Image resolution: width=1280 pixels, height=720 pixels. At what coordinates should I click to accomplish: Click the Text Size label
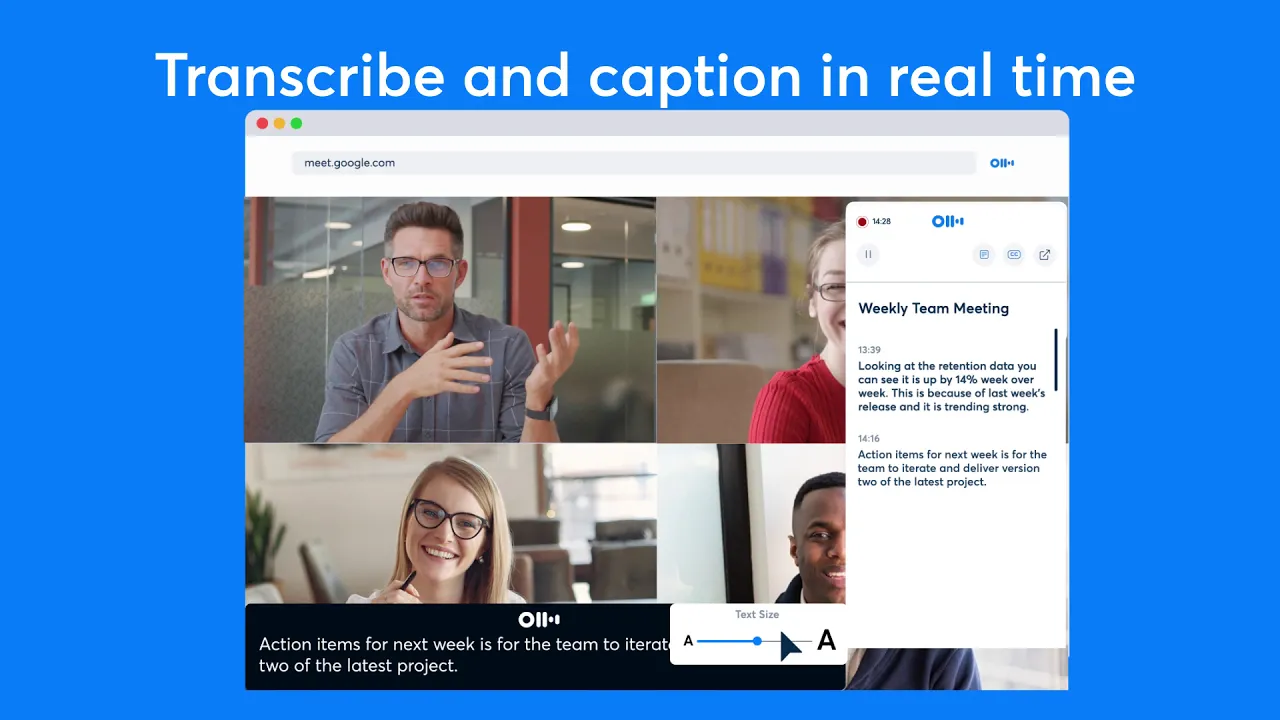pyautogui.click(x=757, y=614)
